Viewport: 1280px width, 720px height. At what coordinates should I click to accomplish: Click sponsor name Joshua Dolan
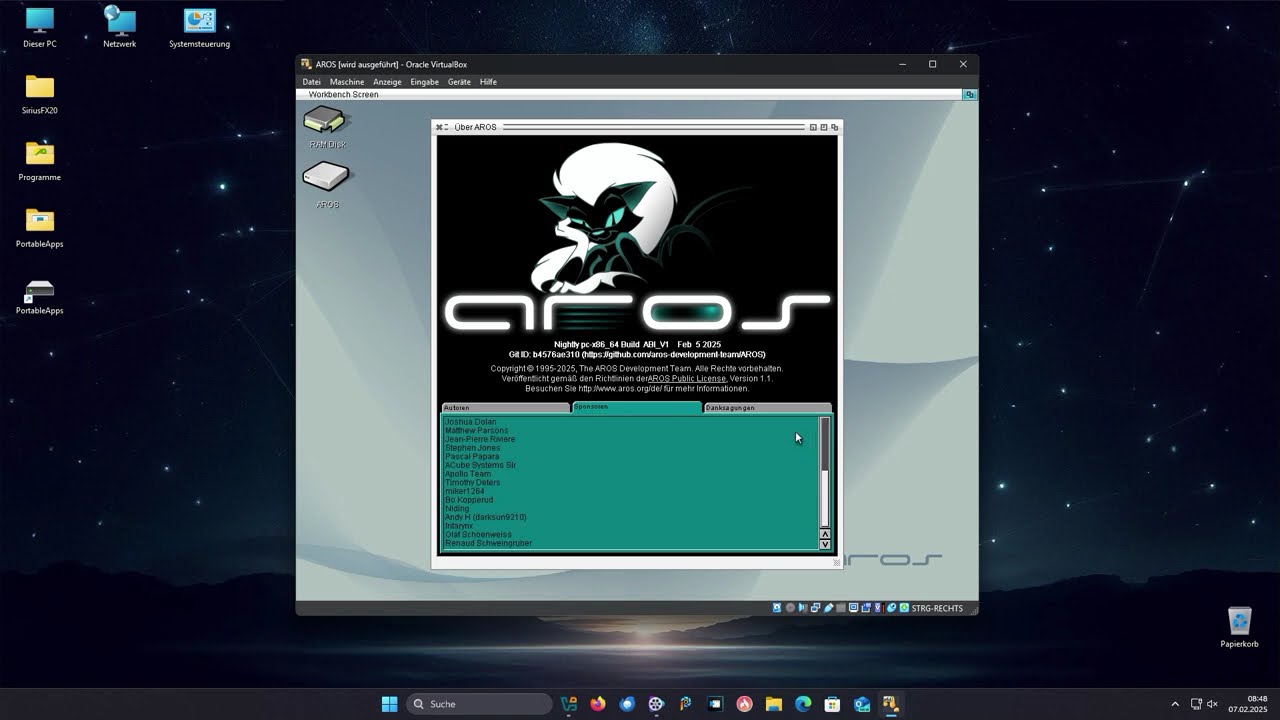pyautogui.click(x=470, y=422)
